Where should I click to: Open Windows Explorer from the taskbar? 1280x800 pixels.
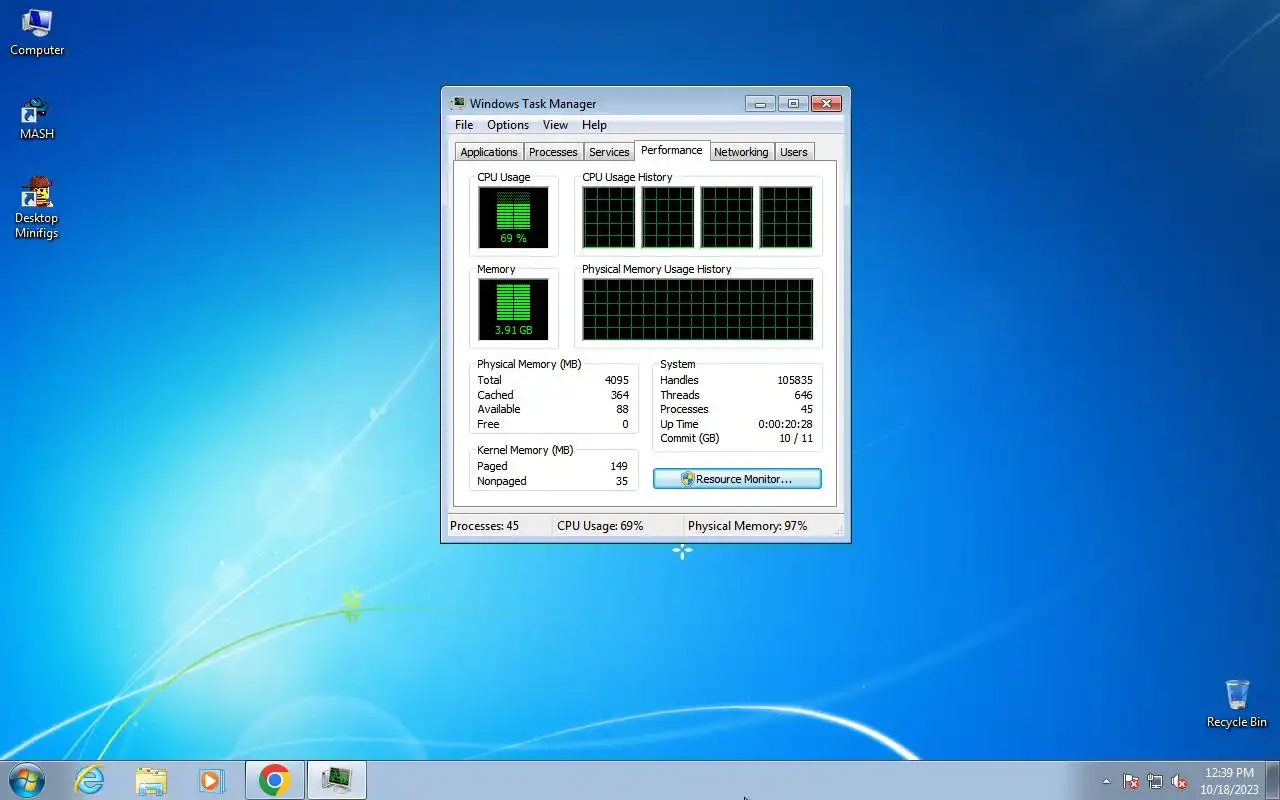(151, 780)
